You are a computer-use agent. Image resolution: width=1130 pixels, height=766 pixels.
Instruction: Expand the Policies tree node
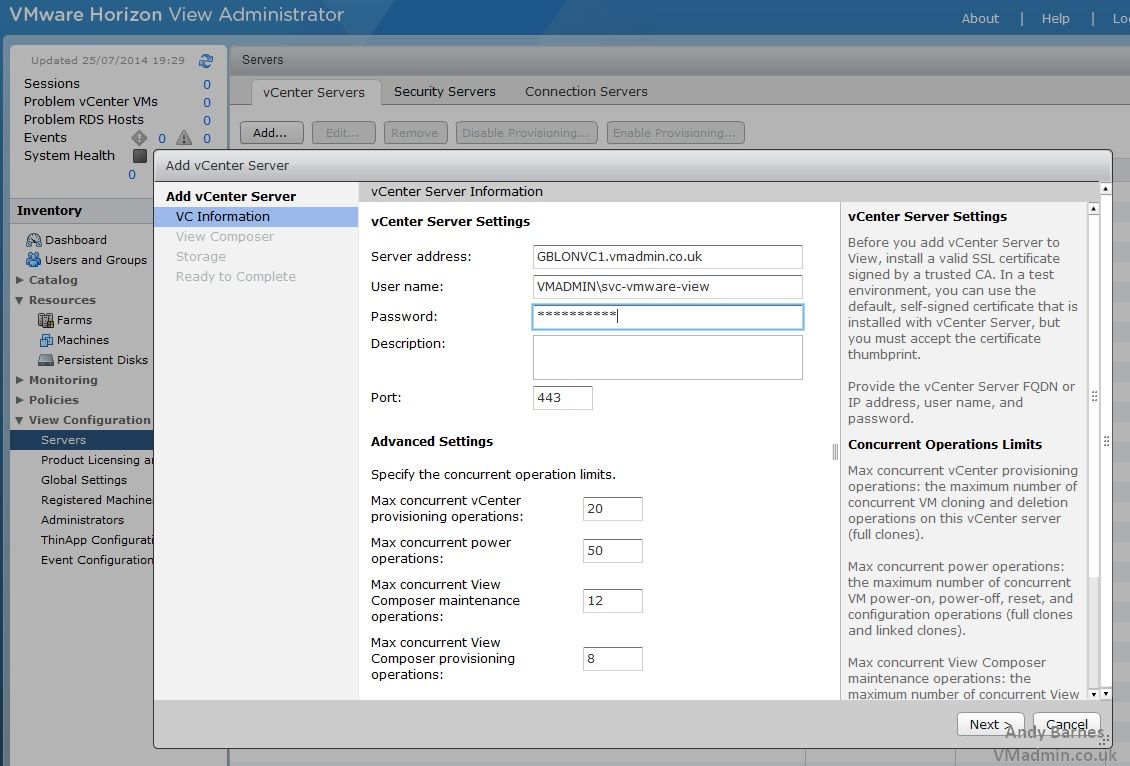[x=20, y=400]
